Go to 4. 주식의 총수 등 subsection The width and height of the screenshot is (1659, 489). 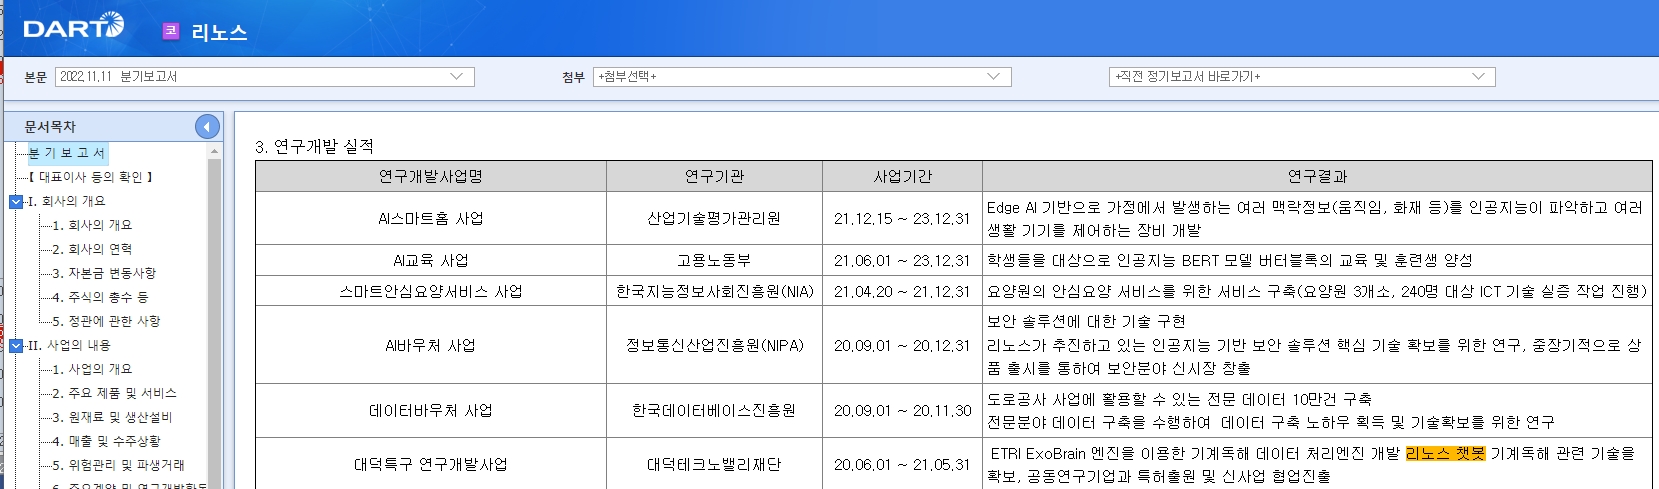click(x=100, y=297)
